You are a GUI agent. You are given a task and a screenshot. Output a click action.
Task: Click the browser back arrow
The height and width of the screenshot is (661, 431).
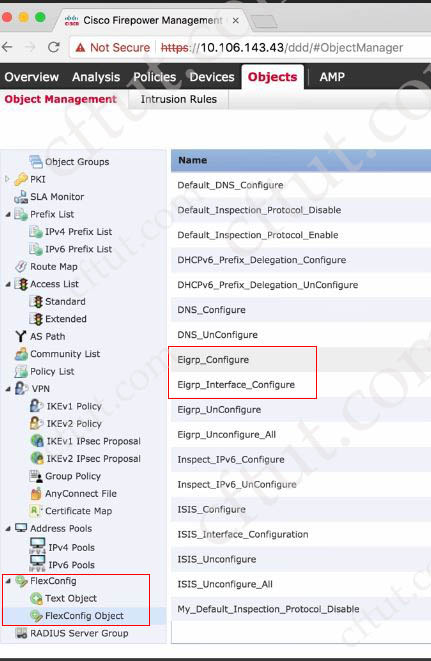click(7, 47)
